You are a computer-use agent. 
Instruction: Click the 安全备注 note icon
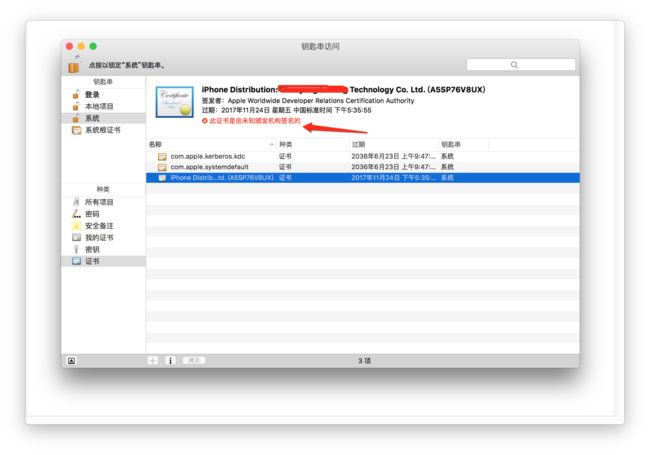[x=76, y=226]
